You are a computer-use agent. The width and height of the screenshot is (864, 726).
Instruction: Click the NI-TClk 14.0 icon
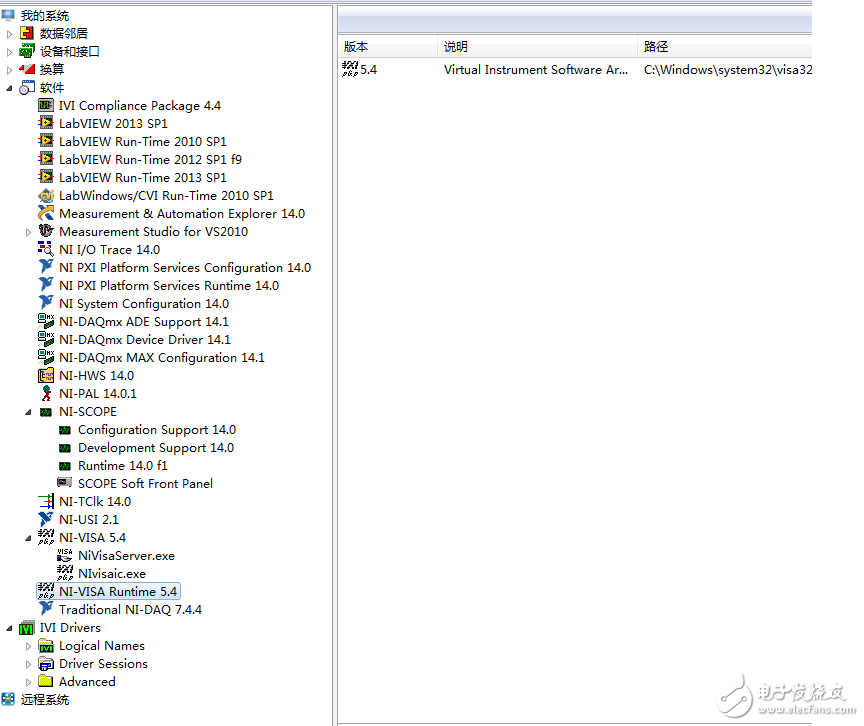[x=46, y=501]
